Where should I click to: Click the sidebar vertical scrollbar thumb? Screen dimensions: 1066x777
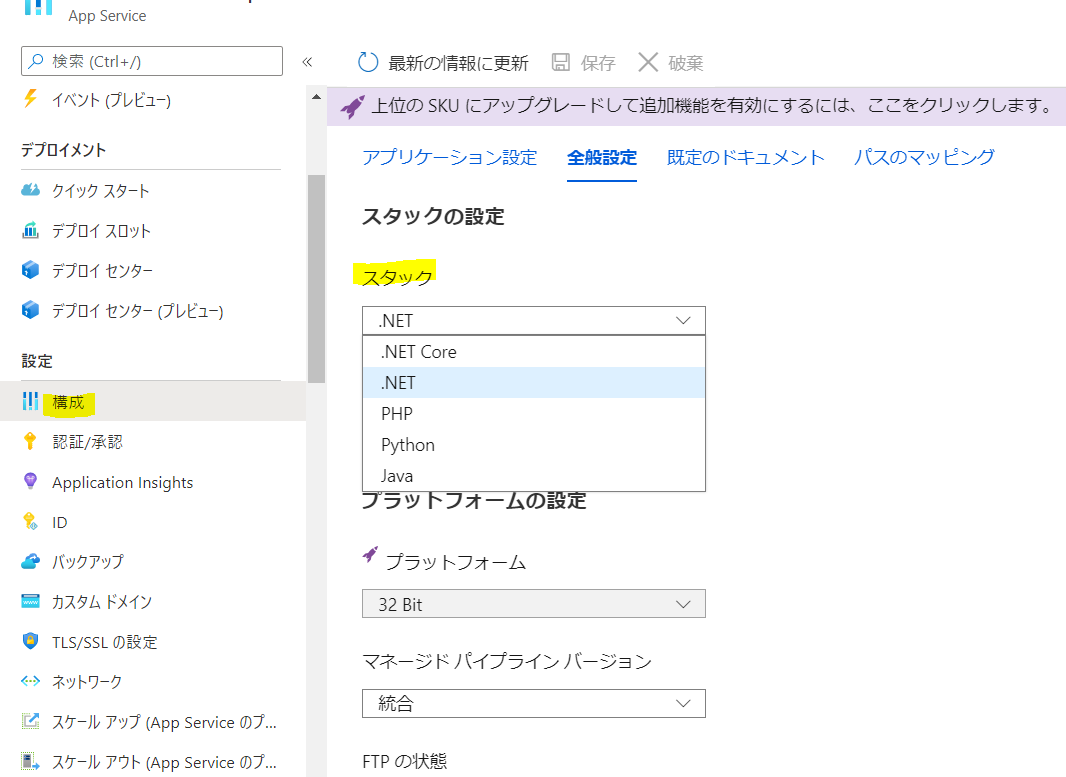(316, 279)
